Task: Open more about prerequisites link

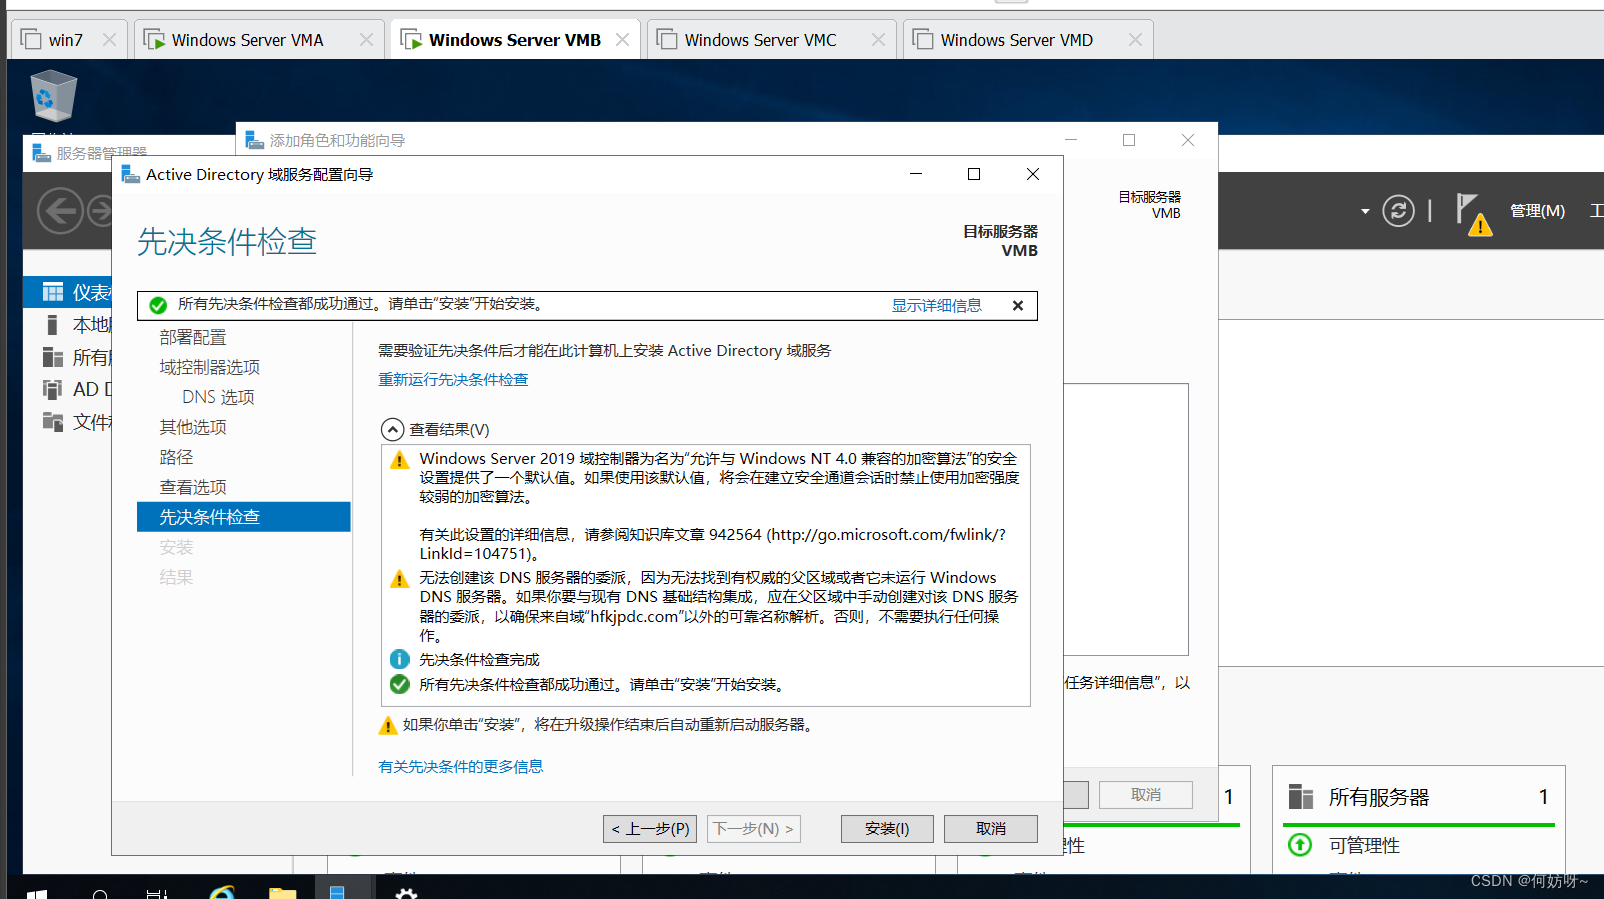Action: click(x=460, y=767)
